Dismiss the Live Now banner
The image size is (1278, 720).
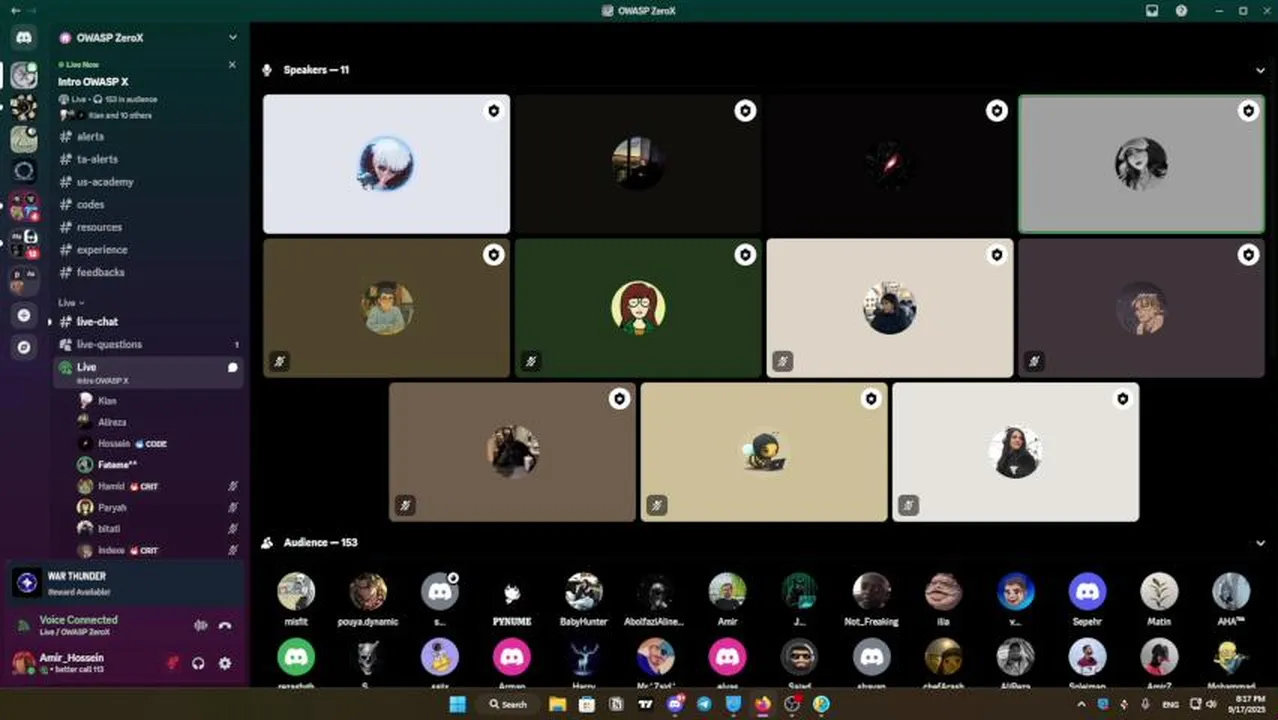(232, 65)
